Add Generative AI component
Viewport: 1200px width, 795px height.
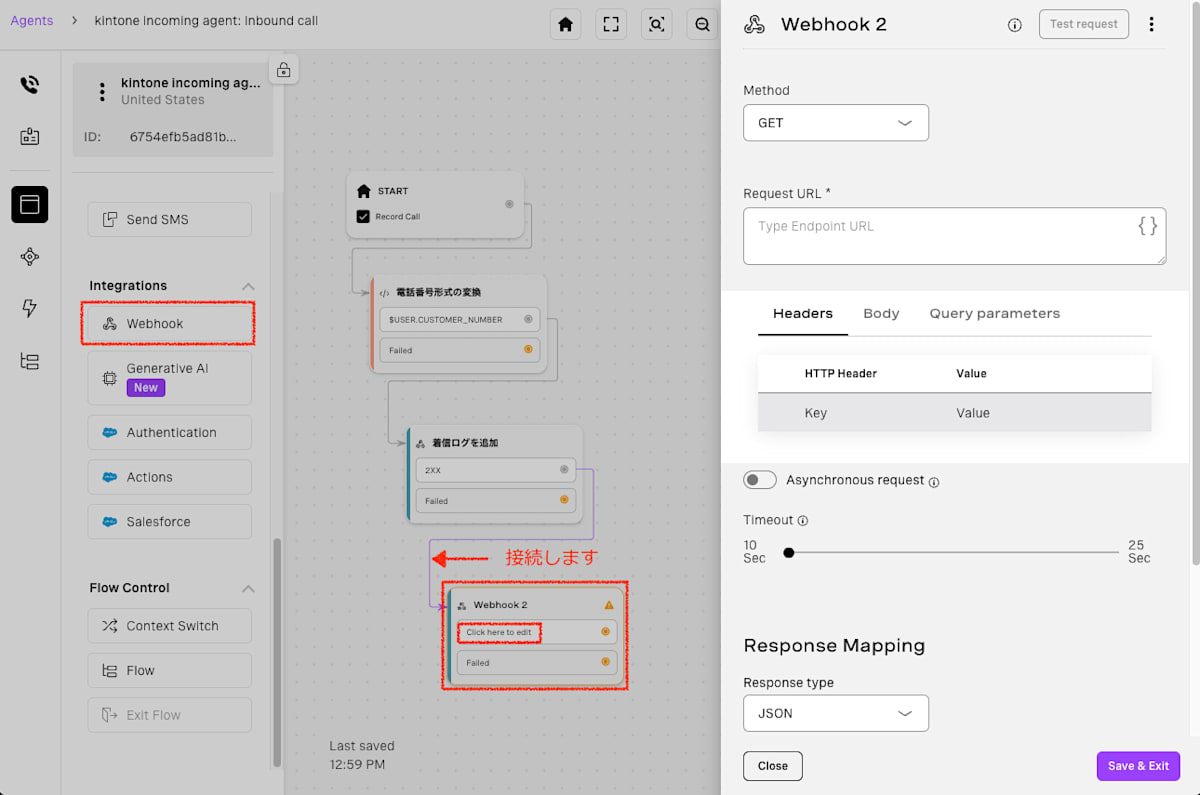point(169,377)
